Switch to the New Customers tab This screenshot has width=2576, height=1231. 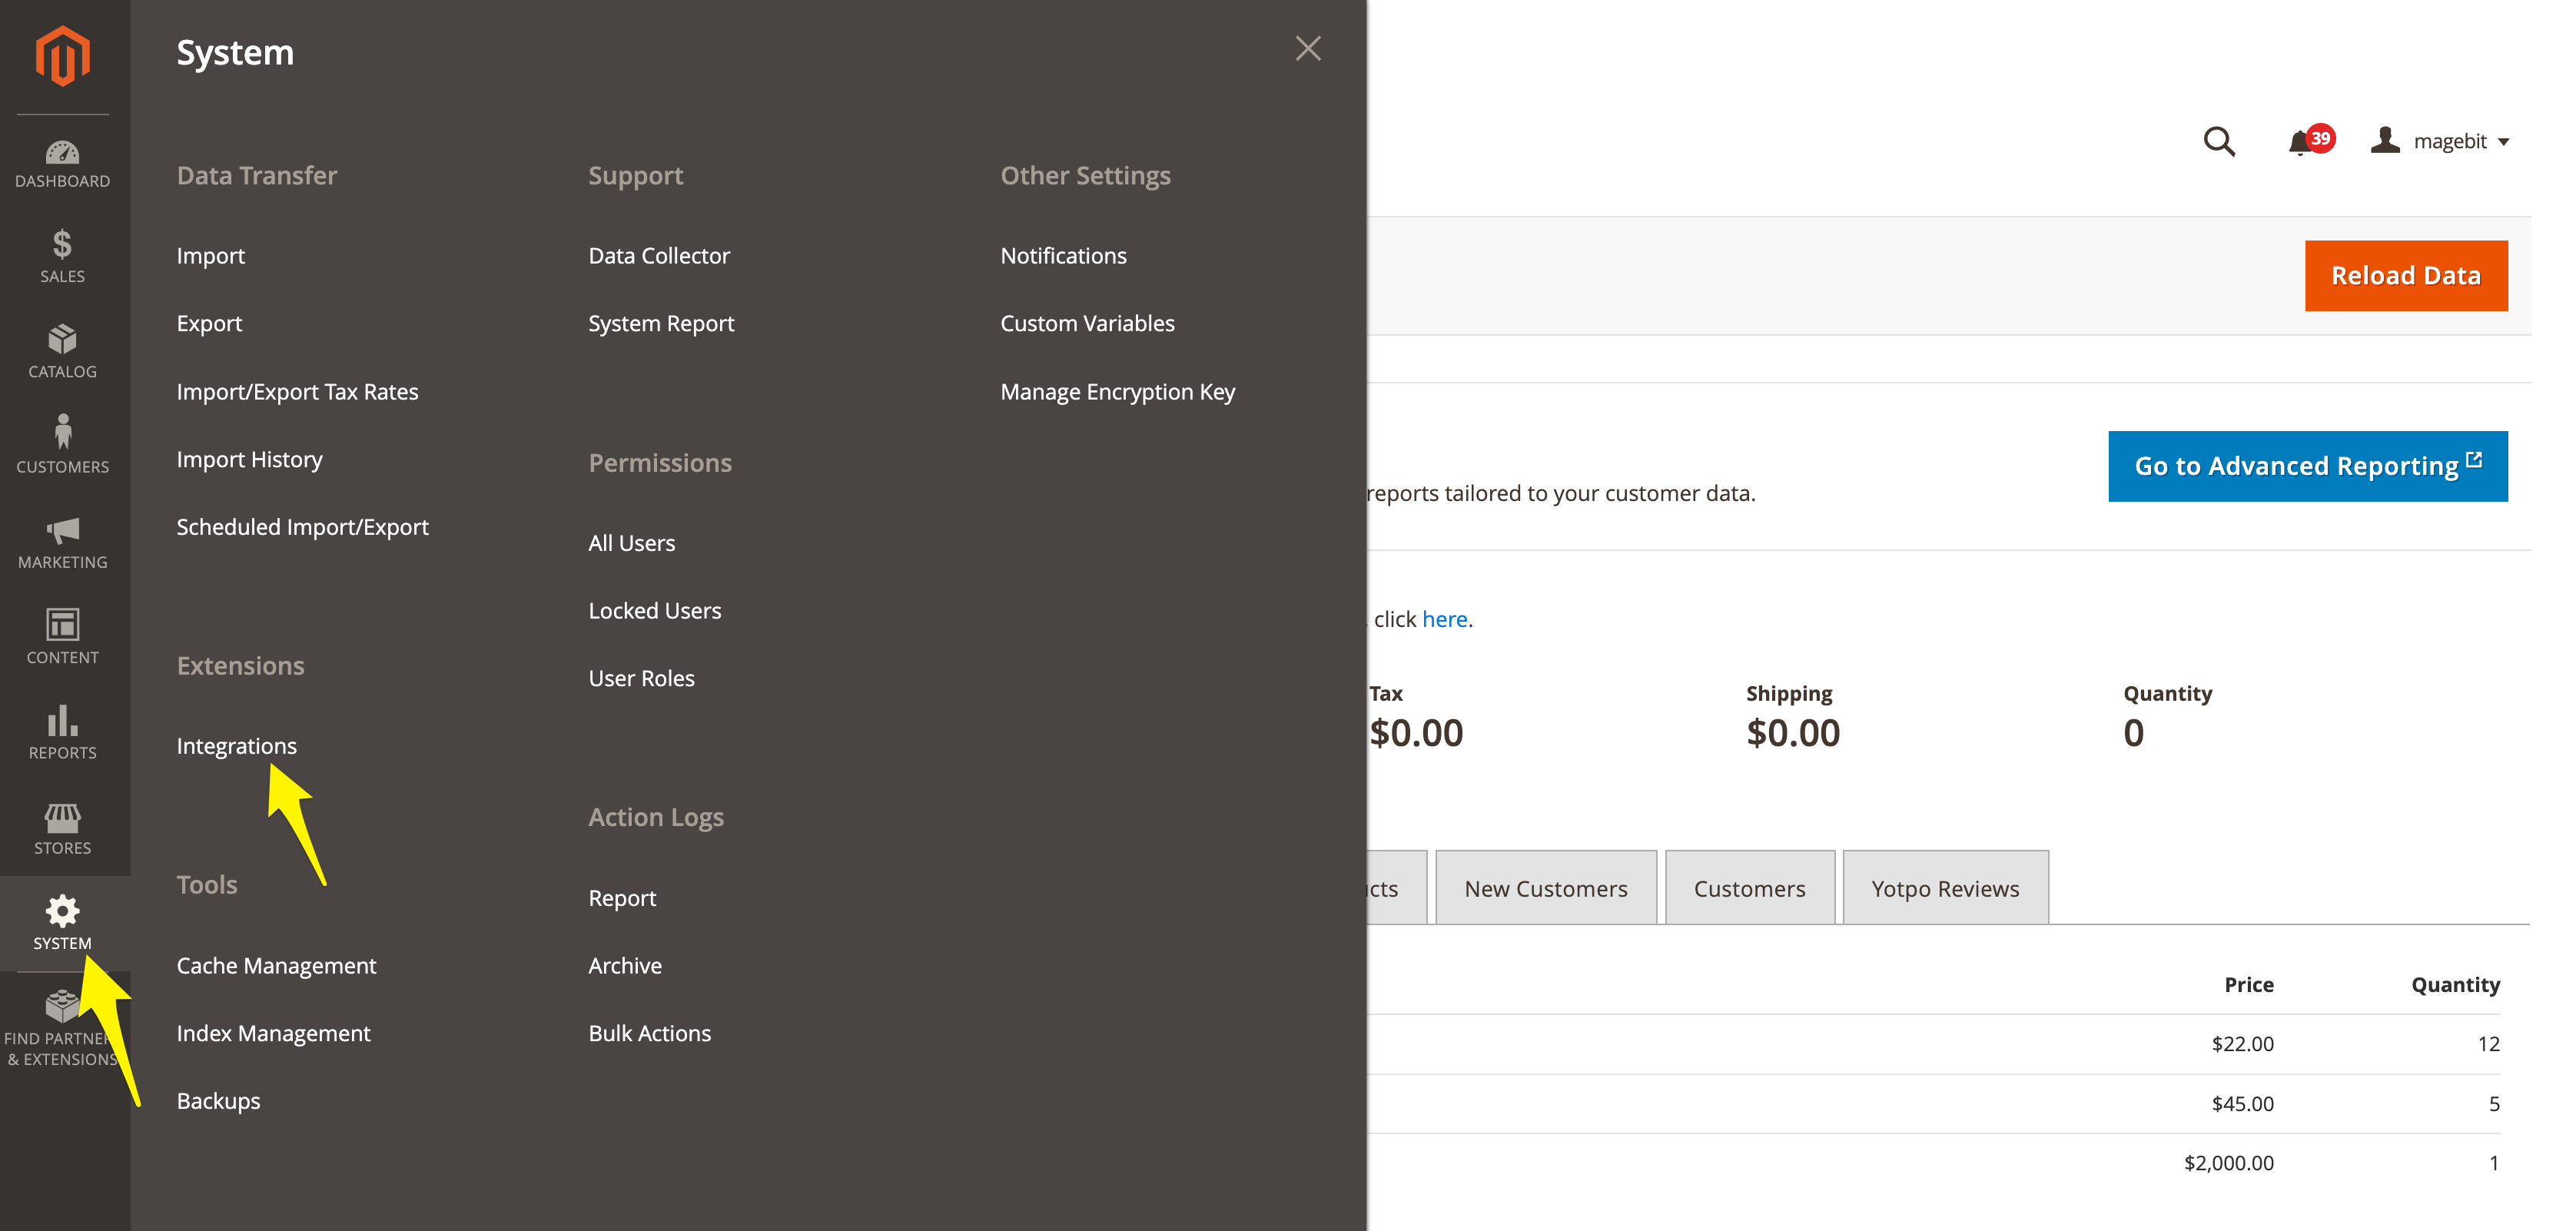click(1545, 888)
